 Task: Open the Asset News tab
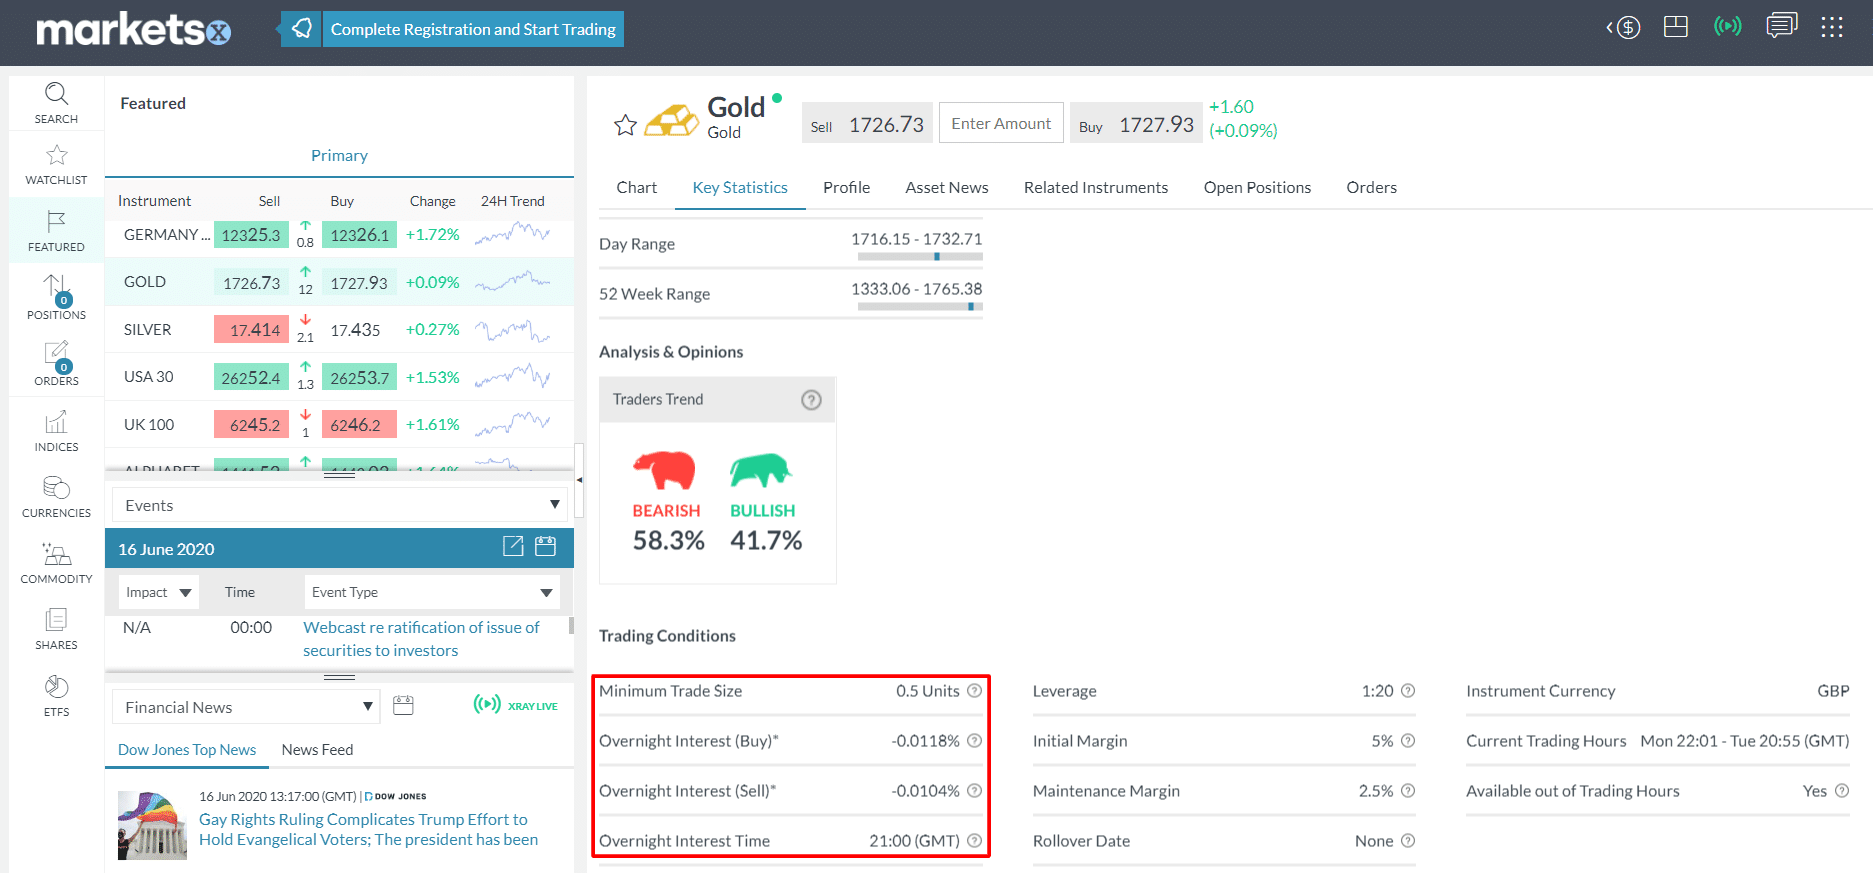tap(947, 187)
